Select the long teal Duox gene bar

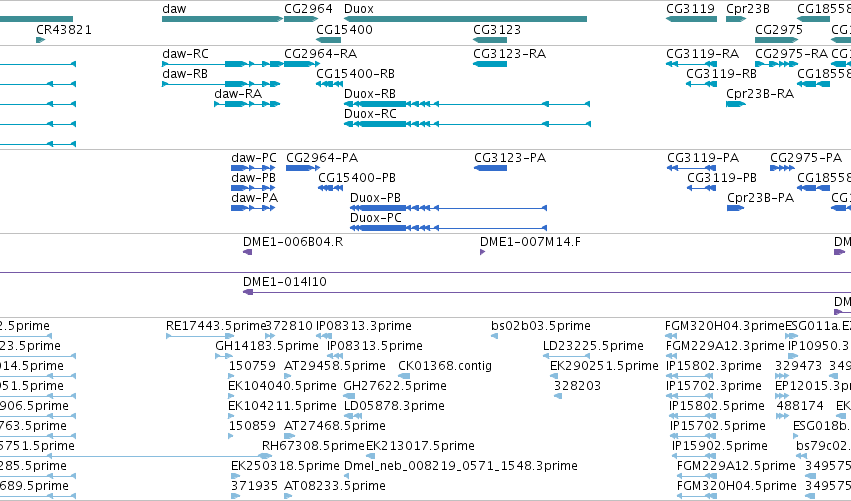[465, 19]
